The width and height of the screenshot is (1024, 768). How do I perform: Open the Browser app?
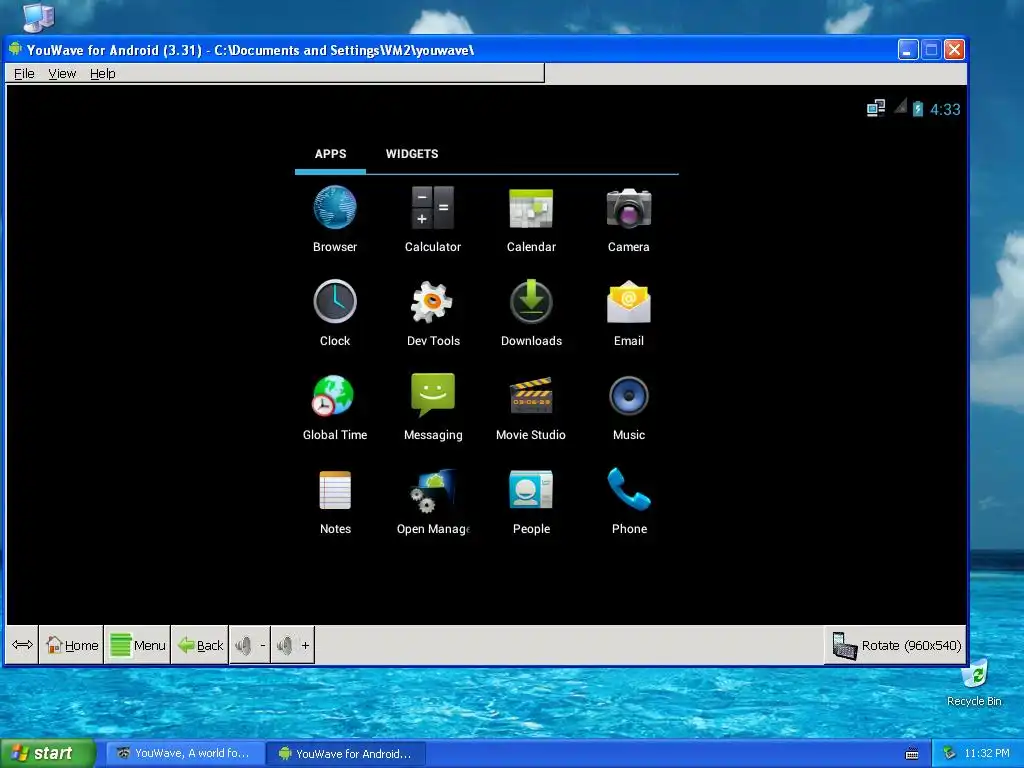click(x=334, y=219)
